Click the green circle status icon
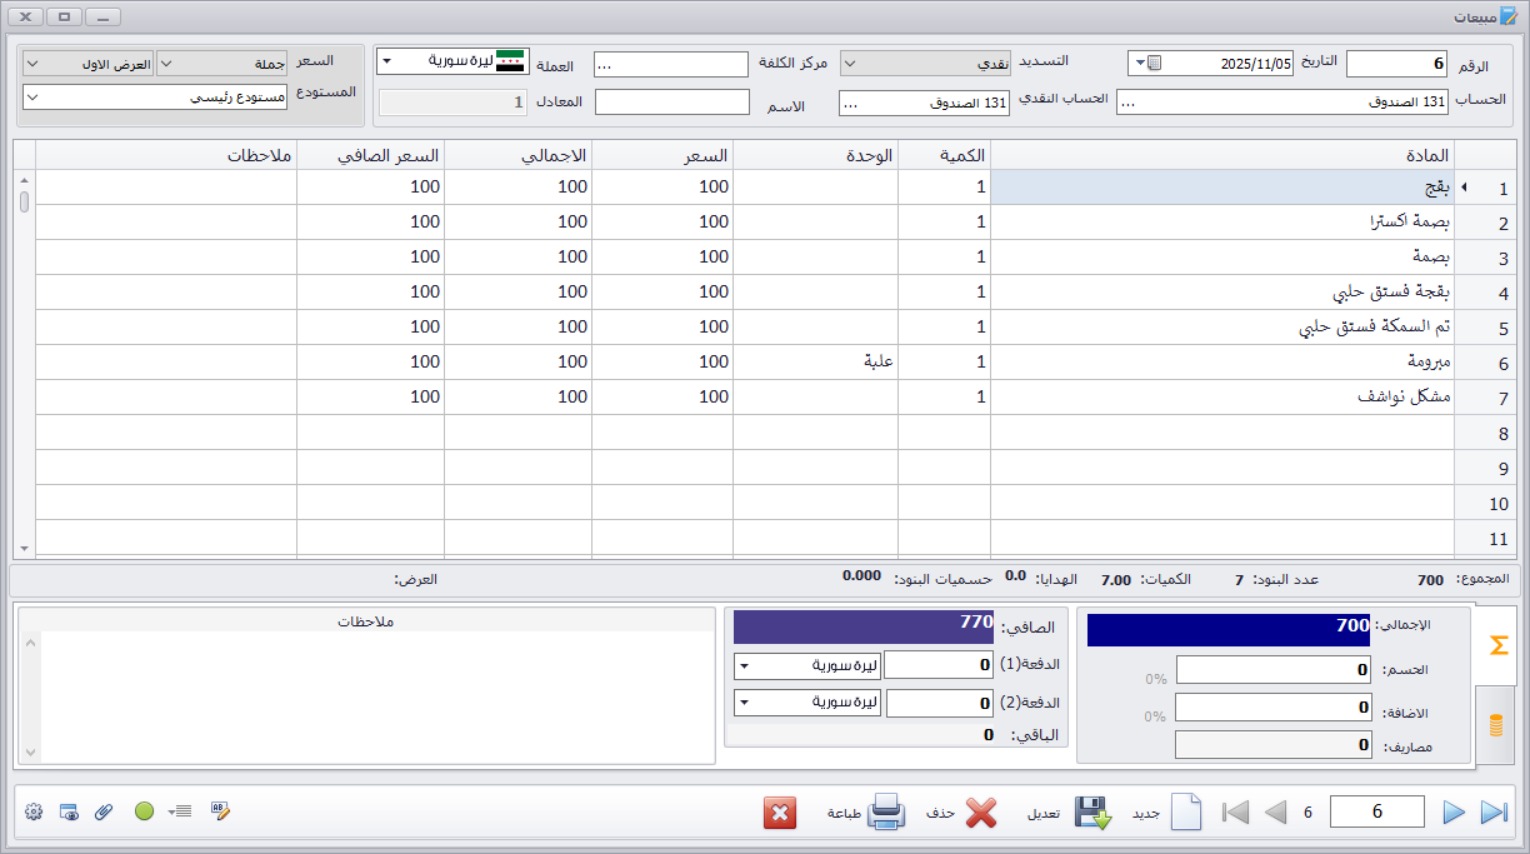The image size is (1530, 854). (x=144, y=811)
